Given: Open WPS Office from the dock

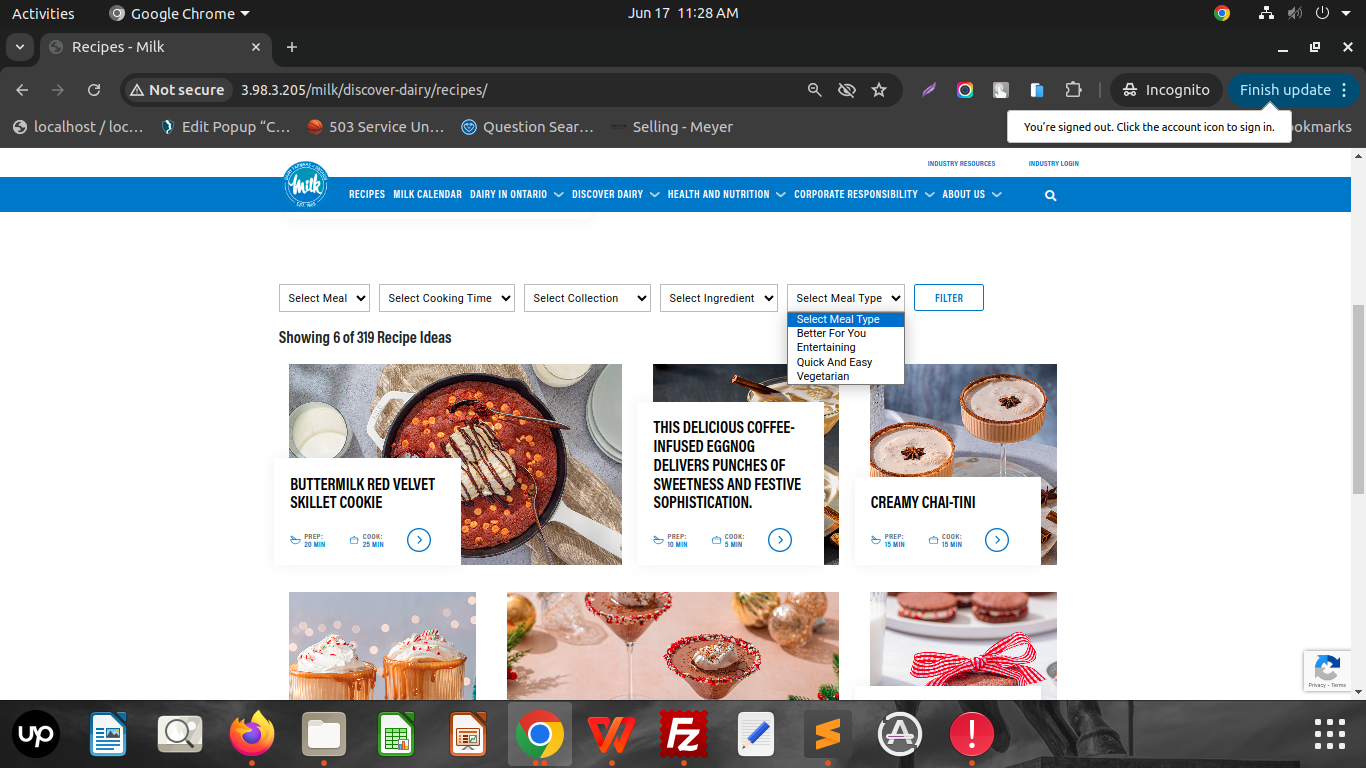Looking at the screenshot, I should pyautogui.click(x=612, y=735).
